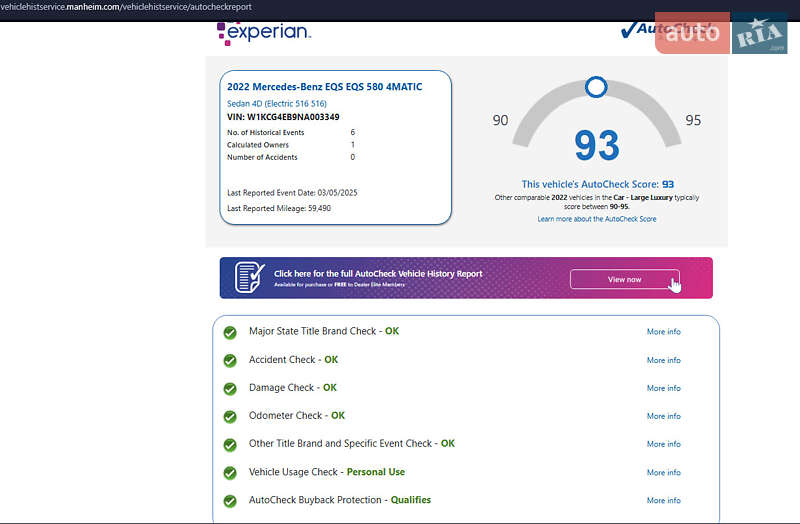Image resolution: width=800 pixels, height=524 pixels.
Task: Click green checkmark beside Damage Check
Action: pos(230,388)
